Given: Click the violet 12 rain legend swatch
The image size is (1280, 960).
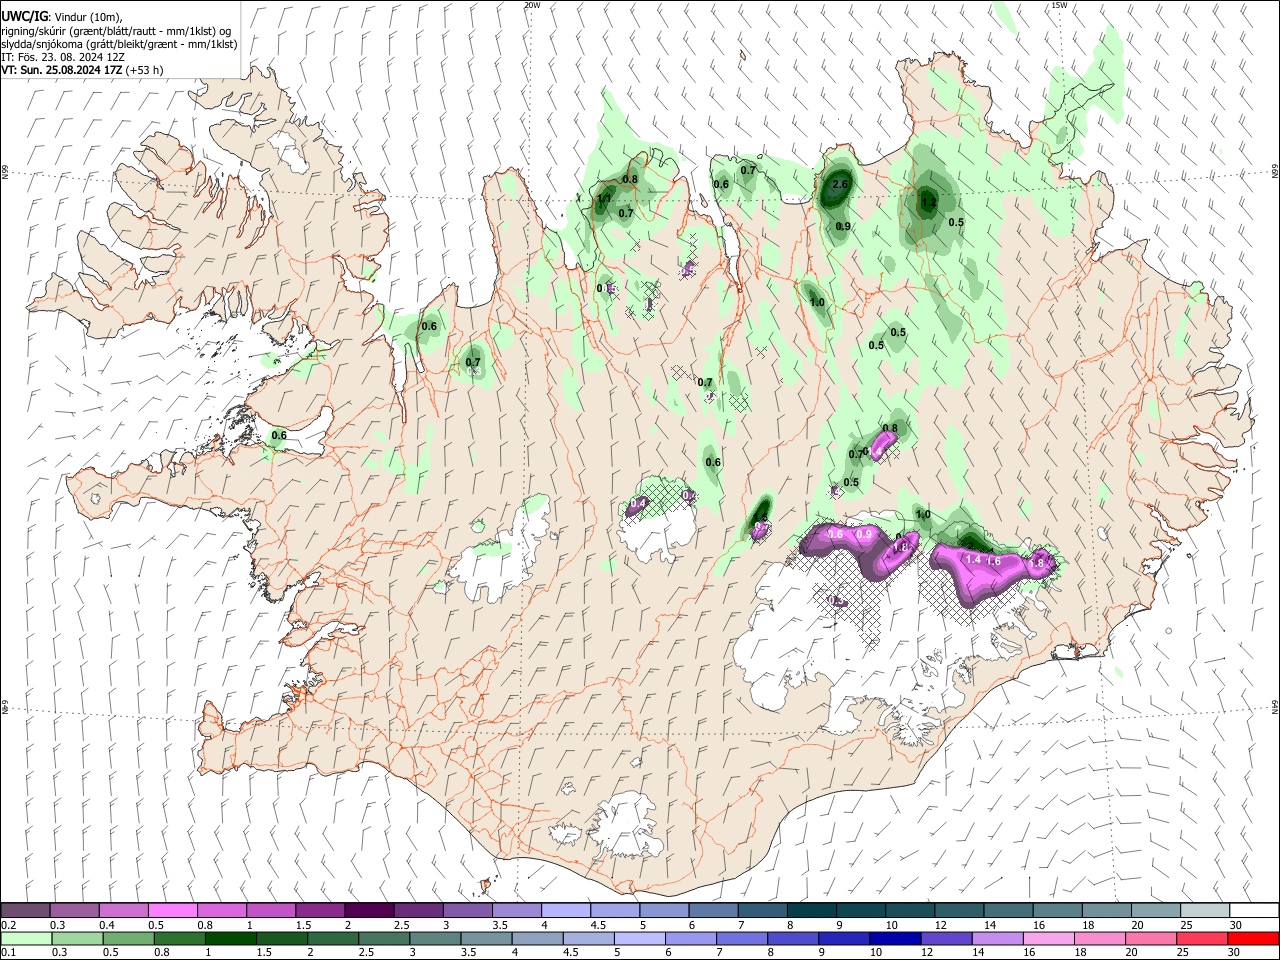Looking at the screenshot, I should [x=946, y=939].
